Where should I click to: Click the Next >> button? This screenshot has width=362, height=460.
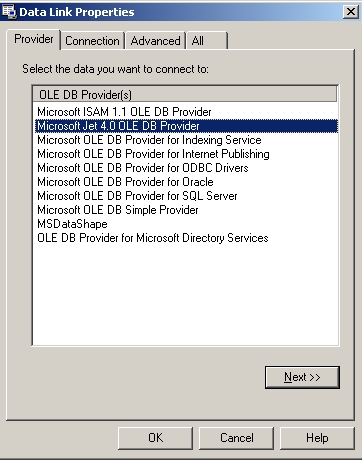[x=302, y=377]
